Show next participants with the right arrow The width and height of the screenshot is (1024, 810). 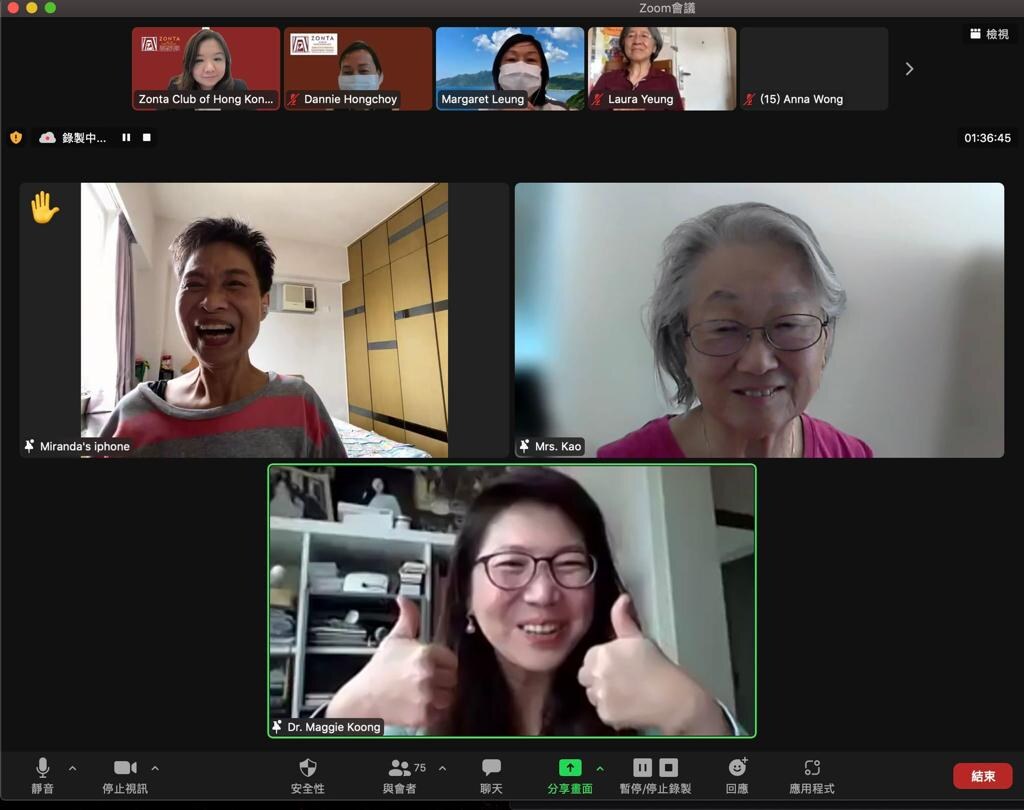tap(909, 69)
